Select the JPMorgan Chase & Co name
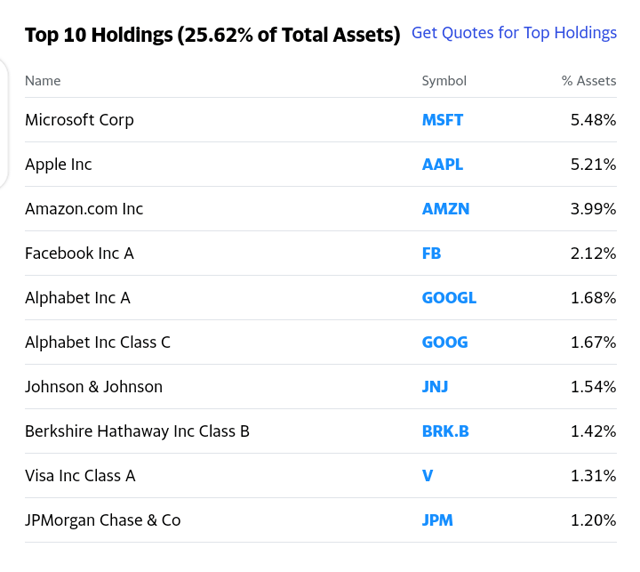This screenshot has width=640, height=572. pos(103,520)
